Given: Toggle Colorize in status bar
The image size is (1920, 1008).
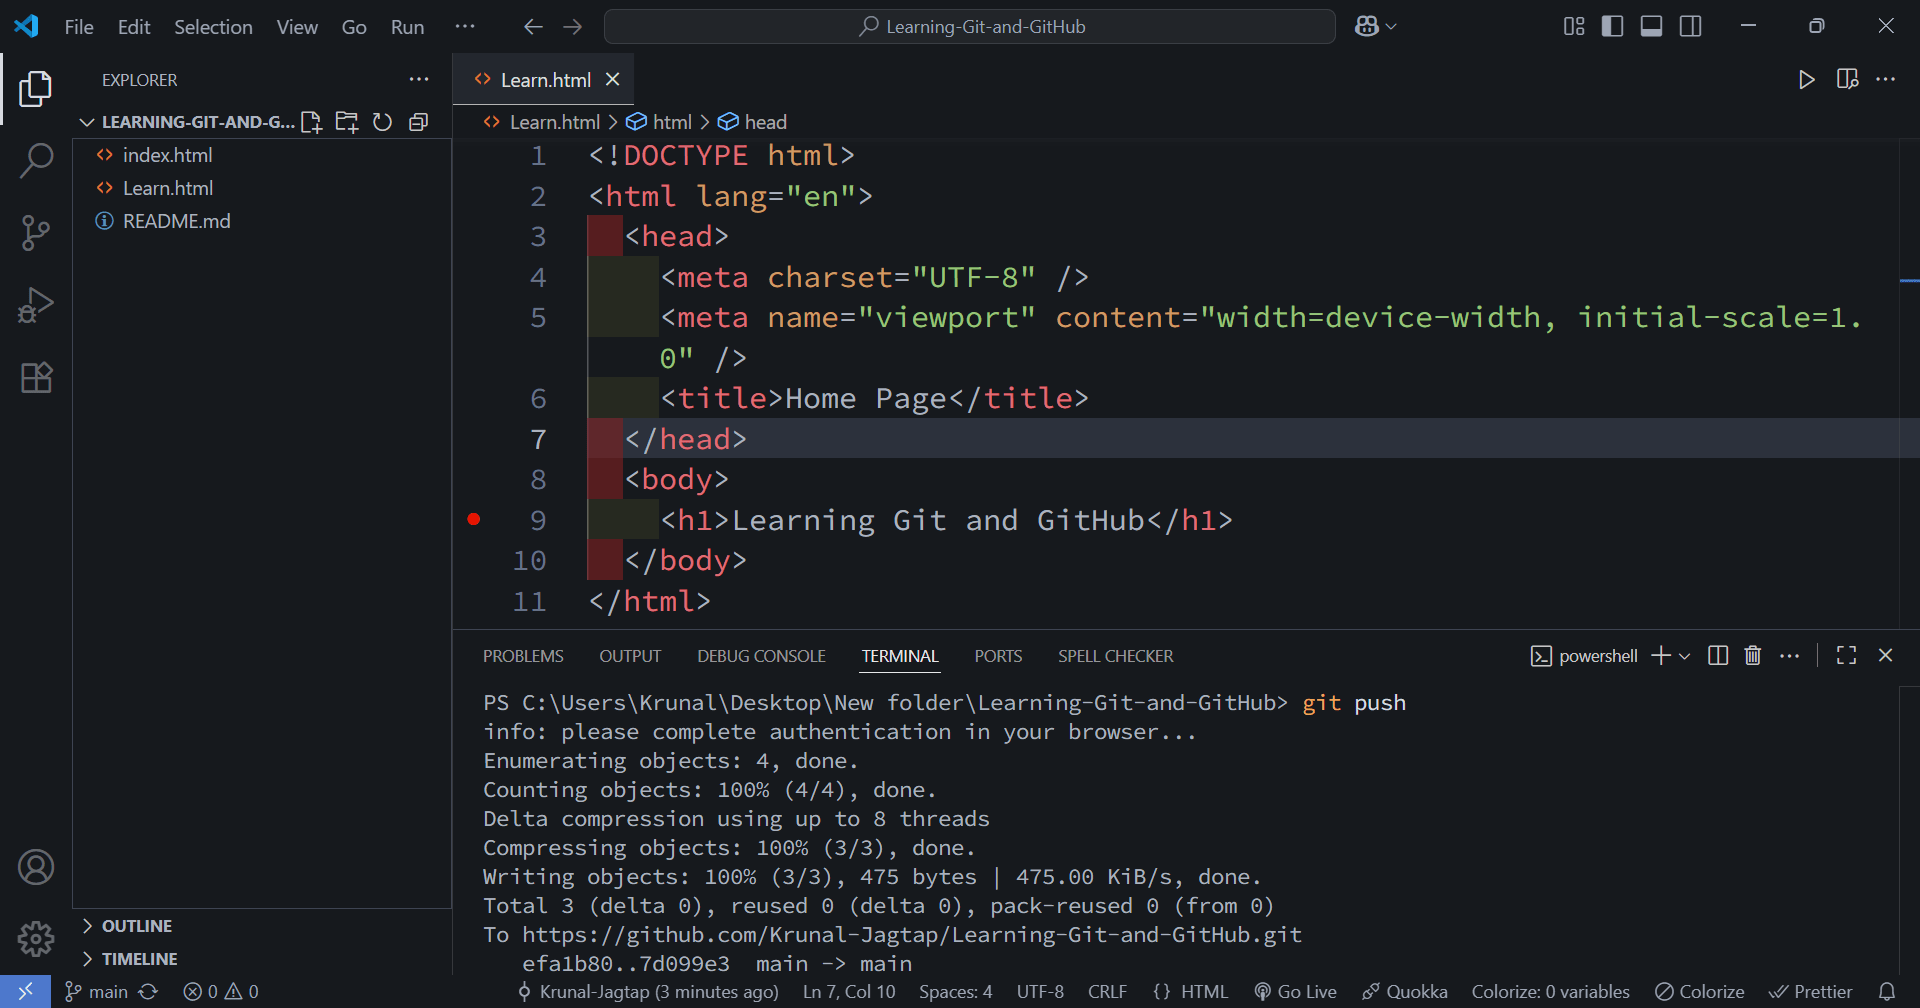Looking at the screenshot, I should (x=1699, y=992).
